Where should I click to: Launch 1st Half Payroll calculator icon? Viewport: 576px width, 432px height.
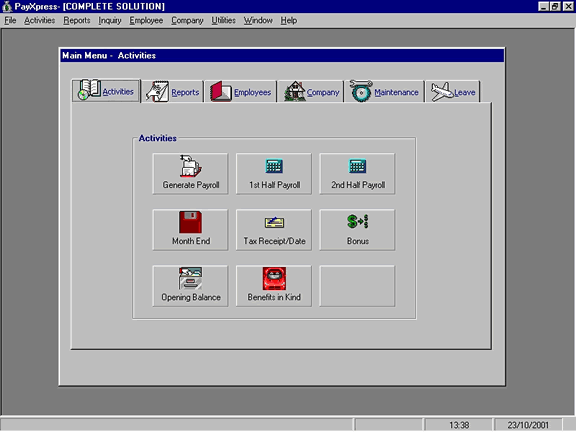tap(274, 166)
